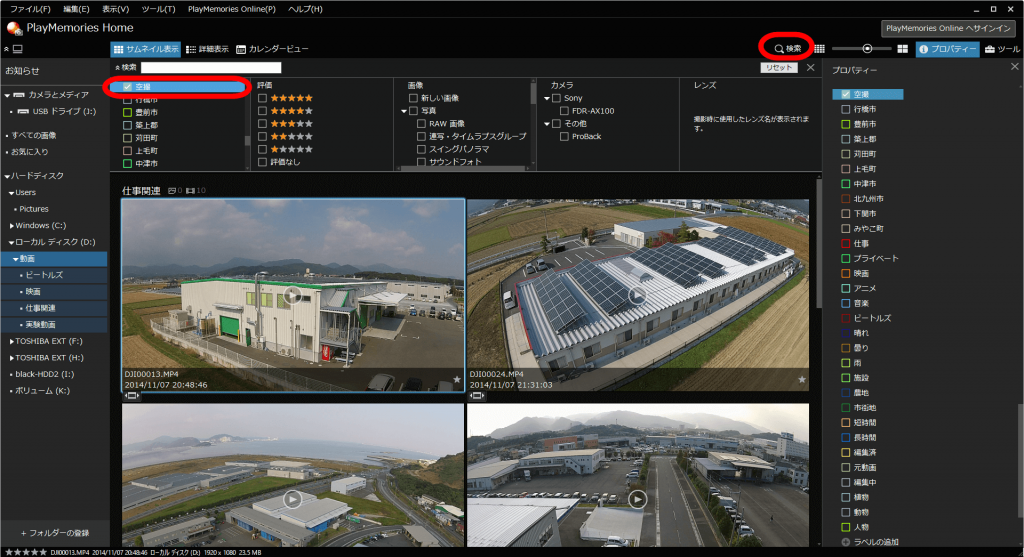Tick the FDR-AX100 camera checkbox

(x=564, y=111)
